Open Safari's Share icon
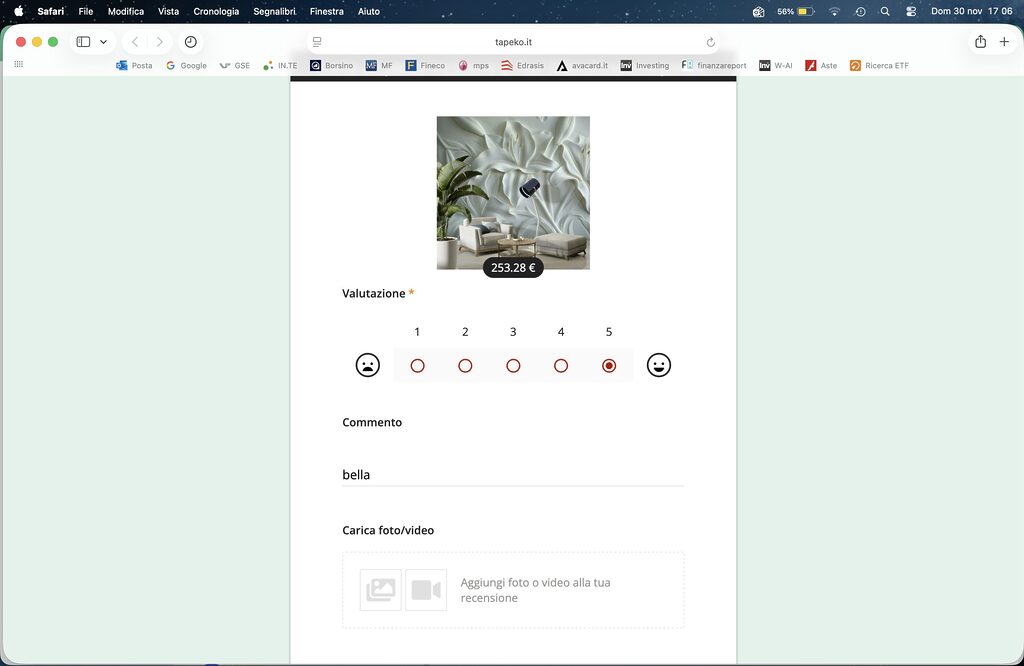Image resolution: width=1024 pixels, height=666 pixels. click(x=980, y=42)
